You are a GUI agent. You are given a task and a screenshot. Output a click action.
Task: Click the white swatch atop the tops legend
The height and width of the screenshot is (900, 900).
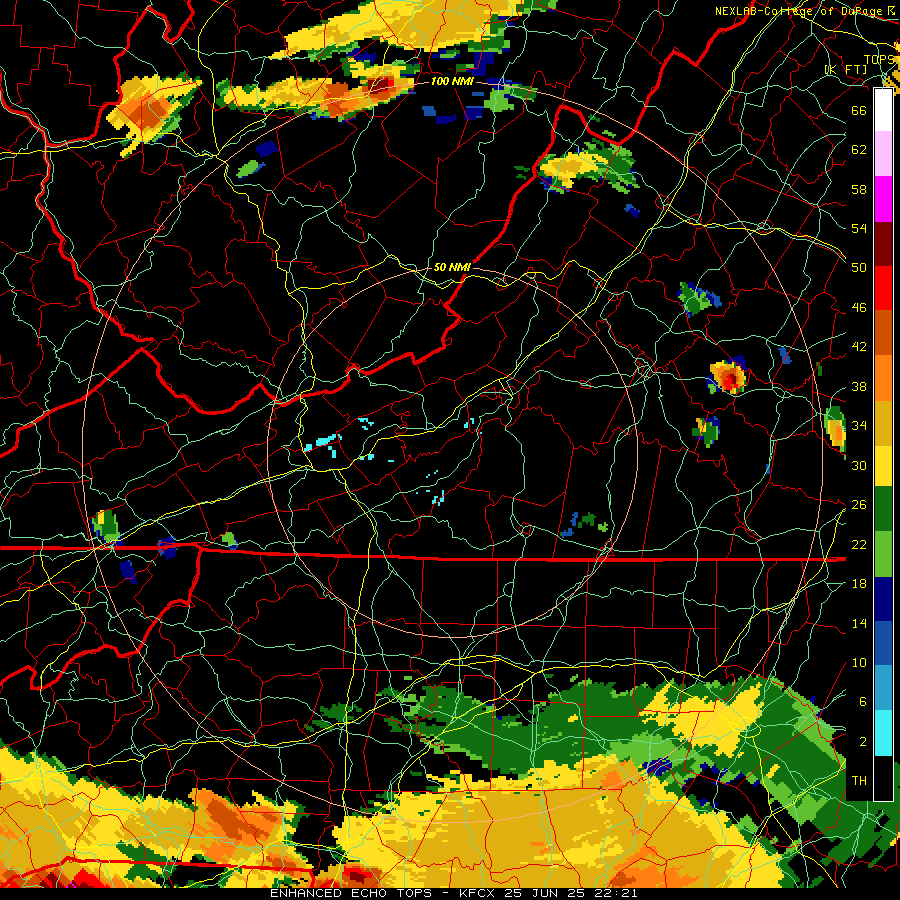pos(883,110)
